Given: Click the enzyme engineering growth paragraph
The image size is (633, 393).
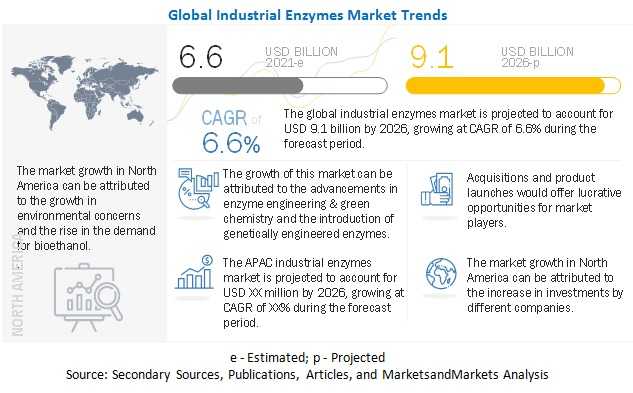Looking at the screenshot, I should 310,204.
